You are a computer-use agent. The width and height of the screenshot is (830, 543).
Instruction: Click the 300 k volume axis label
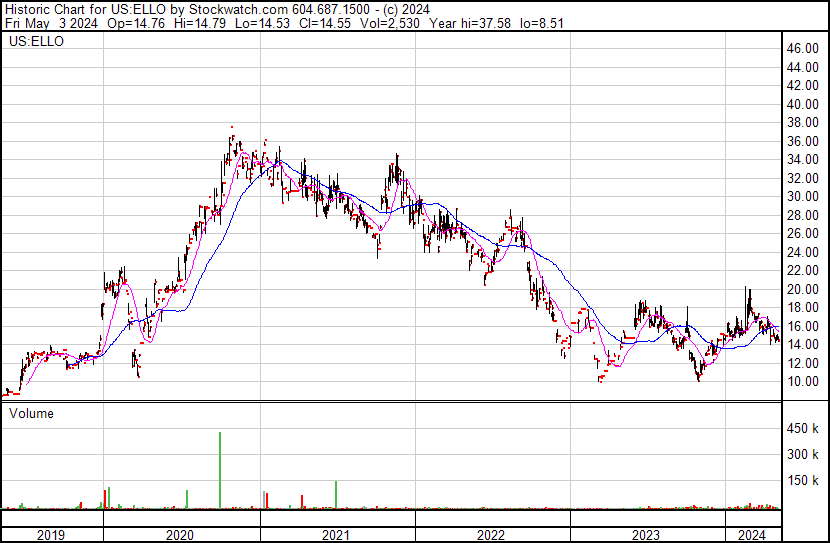(802, 455)
